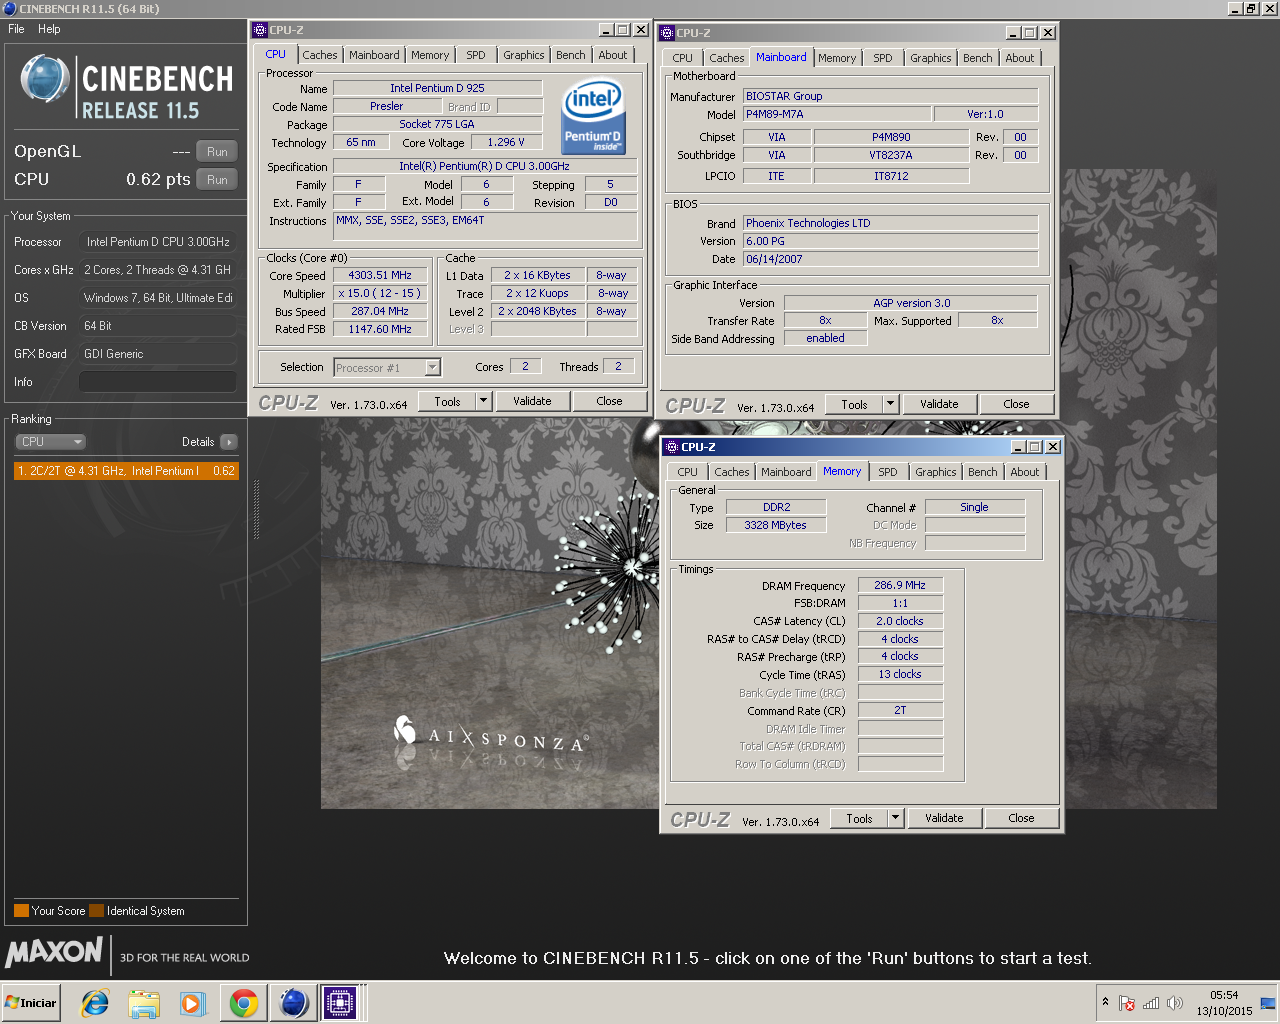
Task: Open the File menu in Cinebench
Action: click(16, 29)
